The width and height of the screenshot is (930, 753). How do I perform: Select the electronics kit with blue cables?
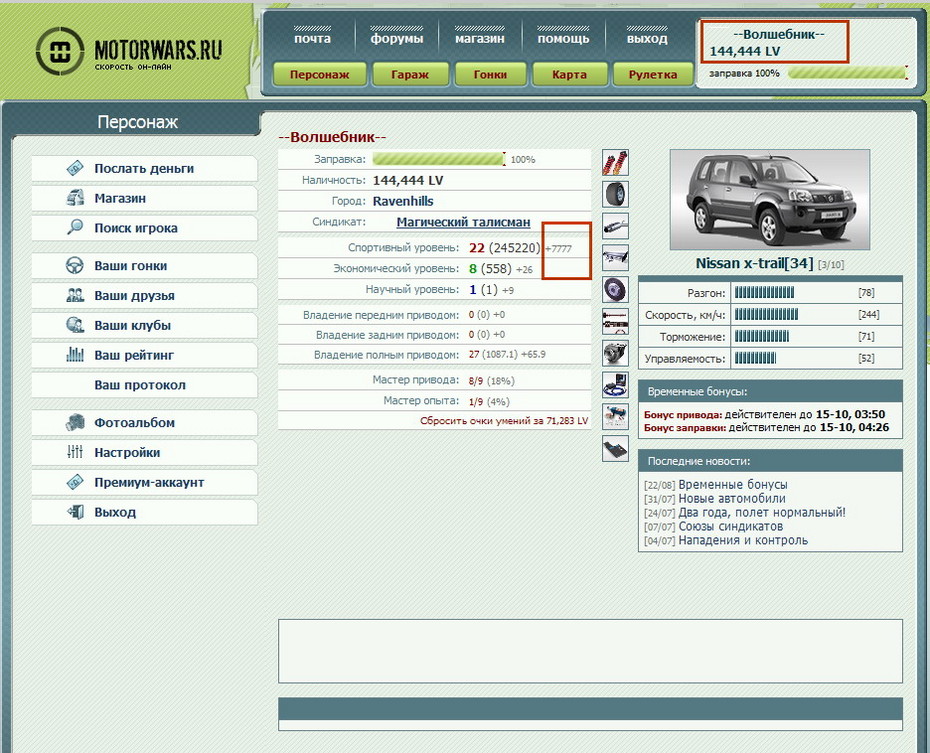615,384
